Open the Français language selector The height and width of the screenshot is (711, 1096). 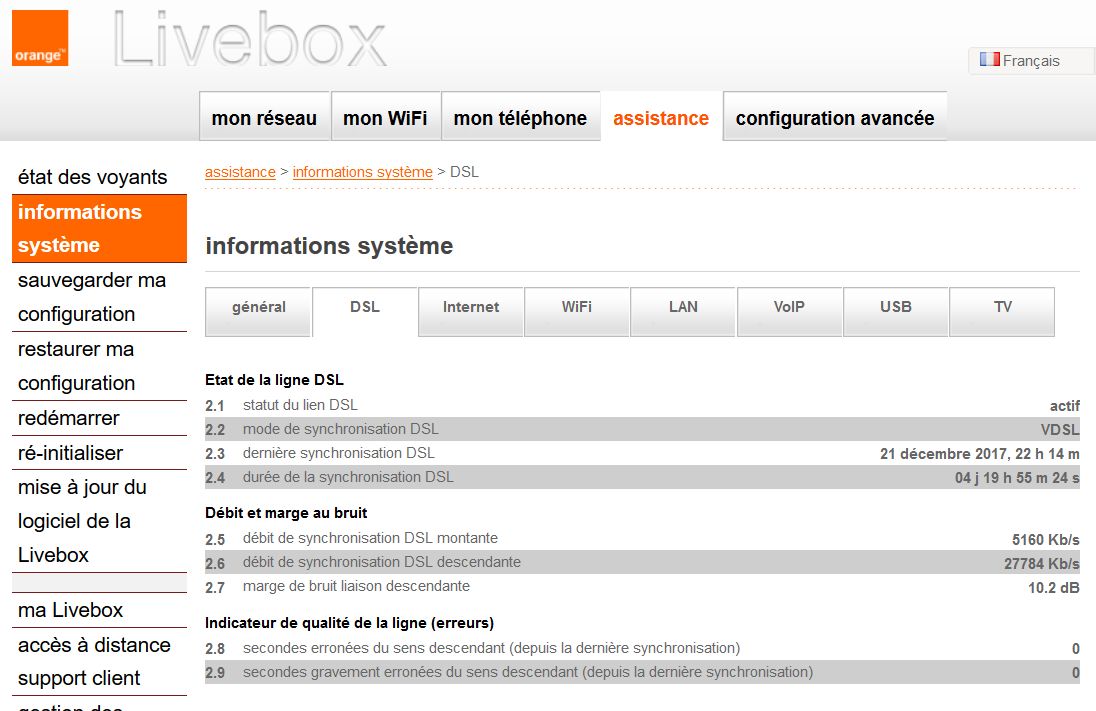[1030, 61]
